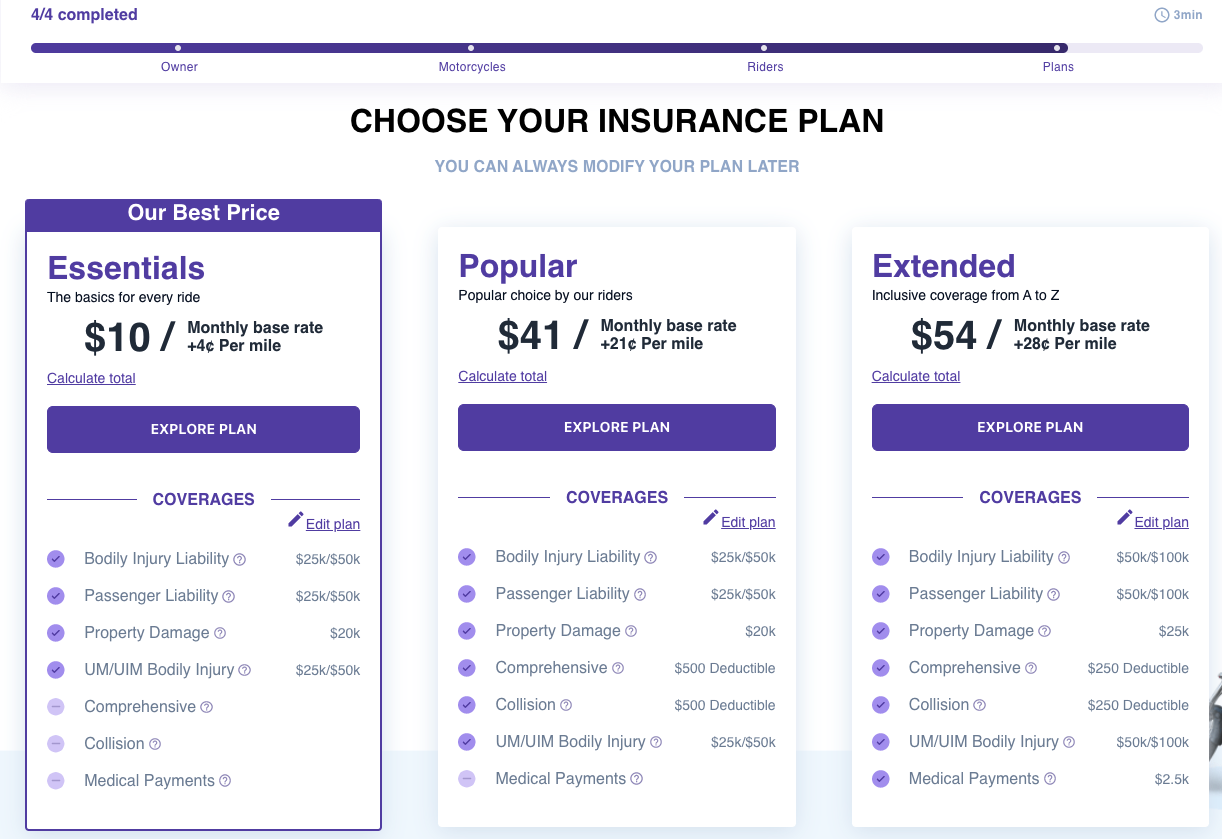Toggle Medical Payments checkbox in Popular plan

tap(467, 779)
